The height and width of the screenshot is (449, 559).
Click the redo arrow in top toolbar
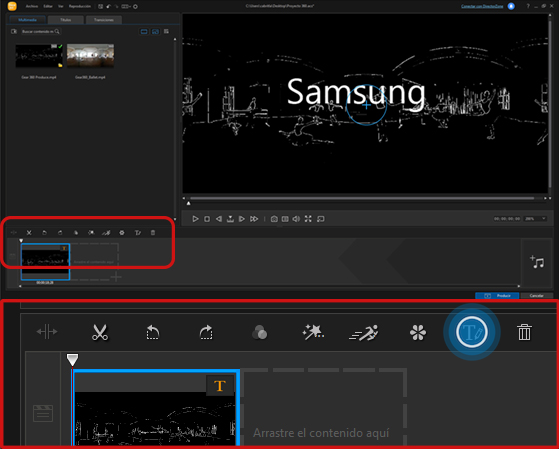pos(116,6)
